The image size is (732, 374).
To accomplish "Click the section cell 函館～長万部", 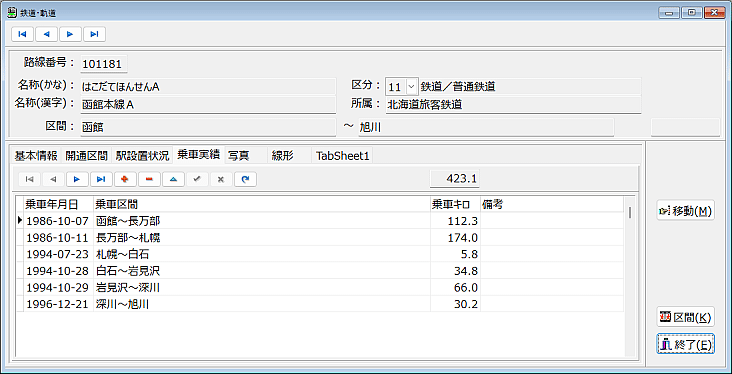I will coord(261,221).
